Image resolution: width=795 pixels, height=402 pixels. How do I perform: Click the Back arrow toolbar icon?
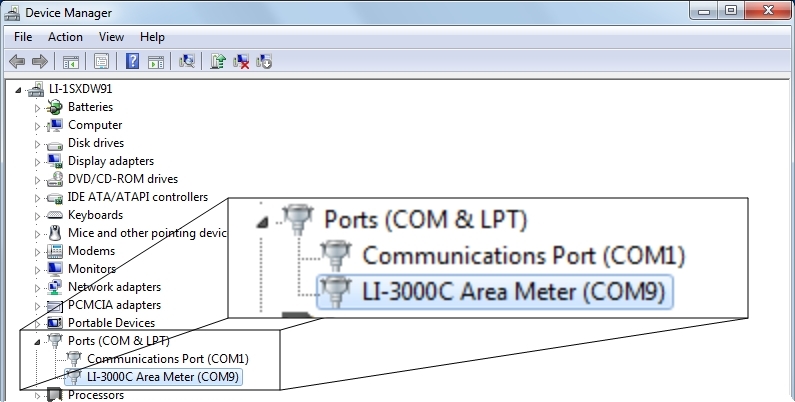pyautogui.click(x=17, y=62)
